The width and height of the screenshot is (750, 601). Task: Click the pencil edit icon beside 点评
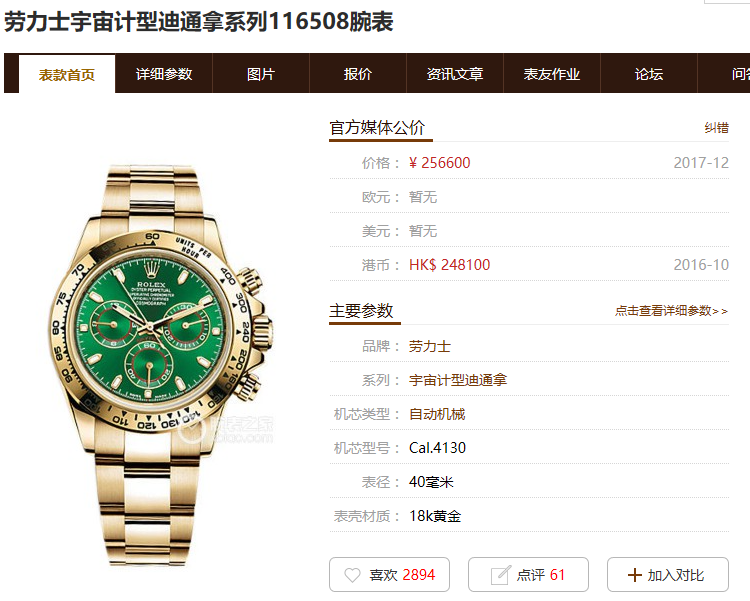coord(500,575)
